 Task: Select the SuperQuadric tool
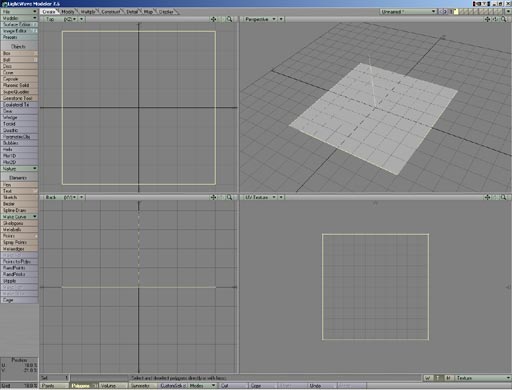(19, 92)
